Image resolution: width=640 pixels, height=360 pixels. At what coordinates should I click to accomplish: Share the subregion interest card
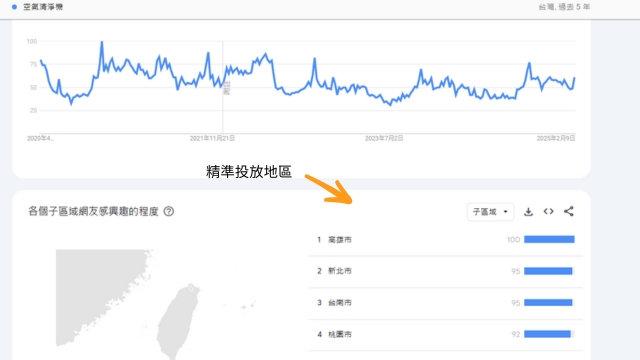(569, 211)
